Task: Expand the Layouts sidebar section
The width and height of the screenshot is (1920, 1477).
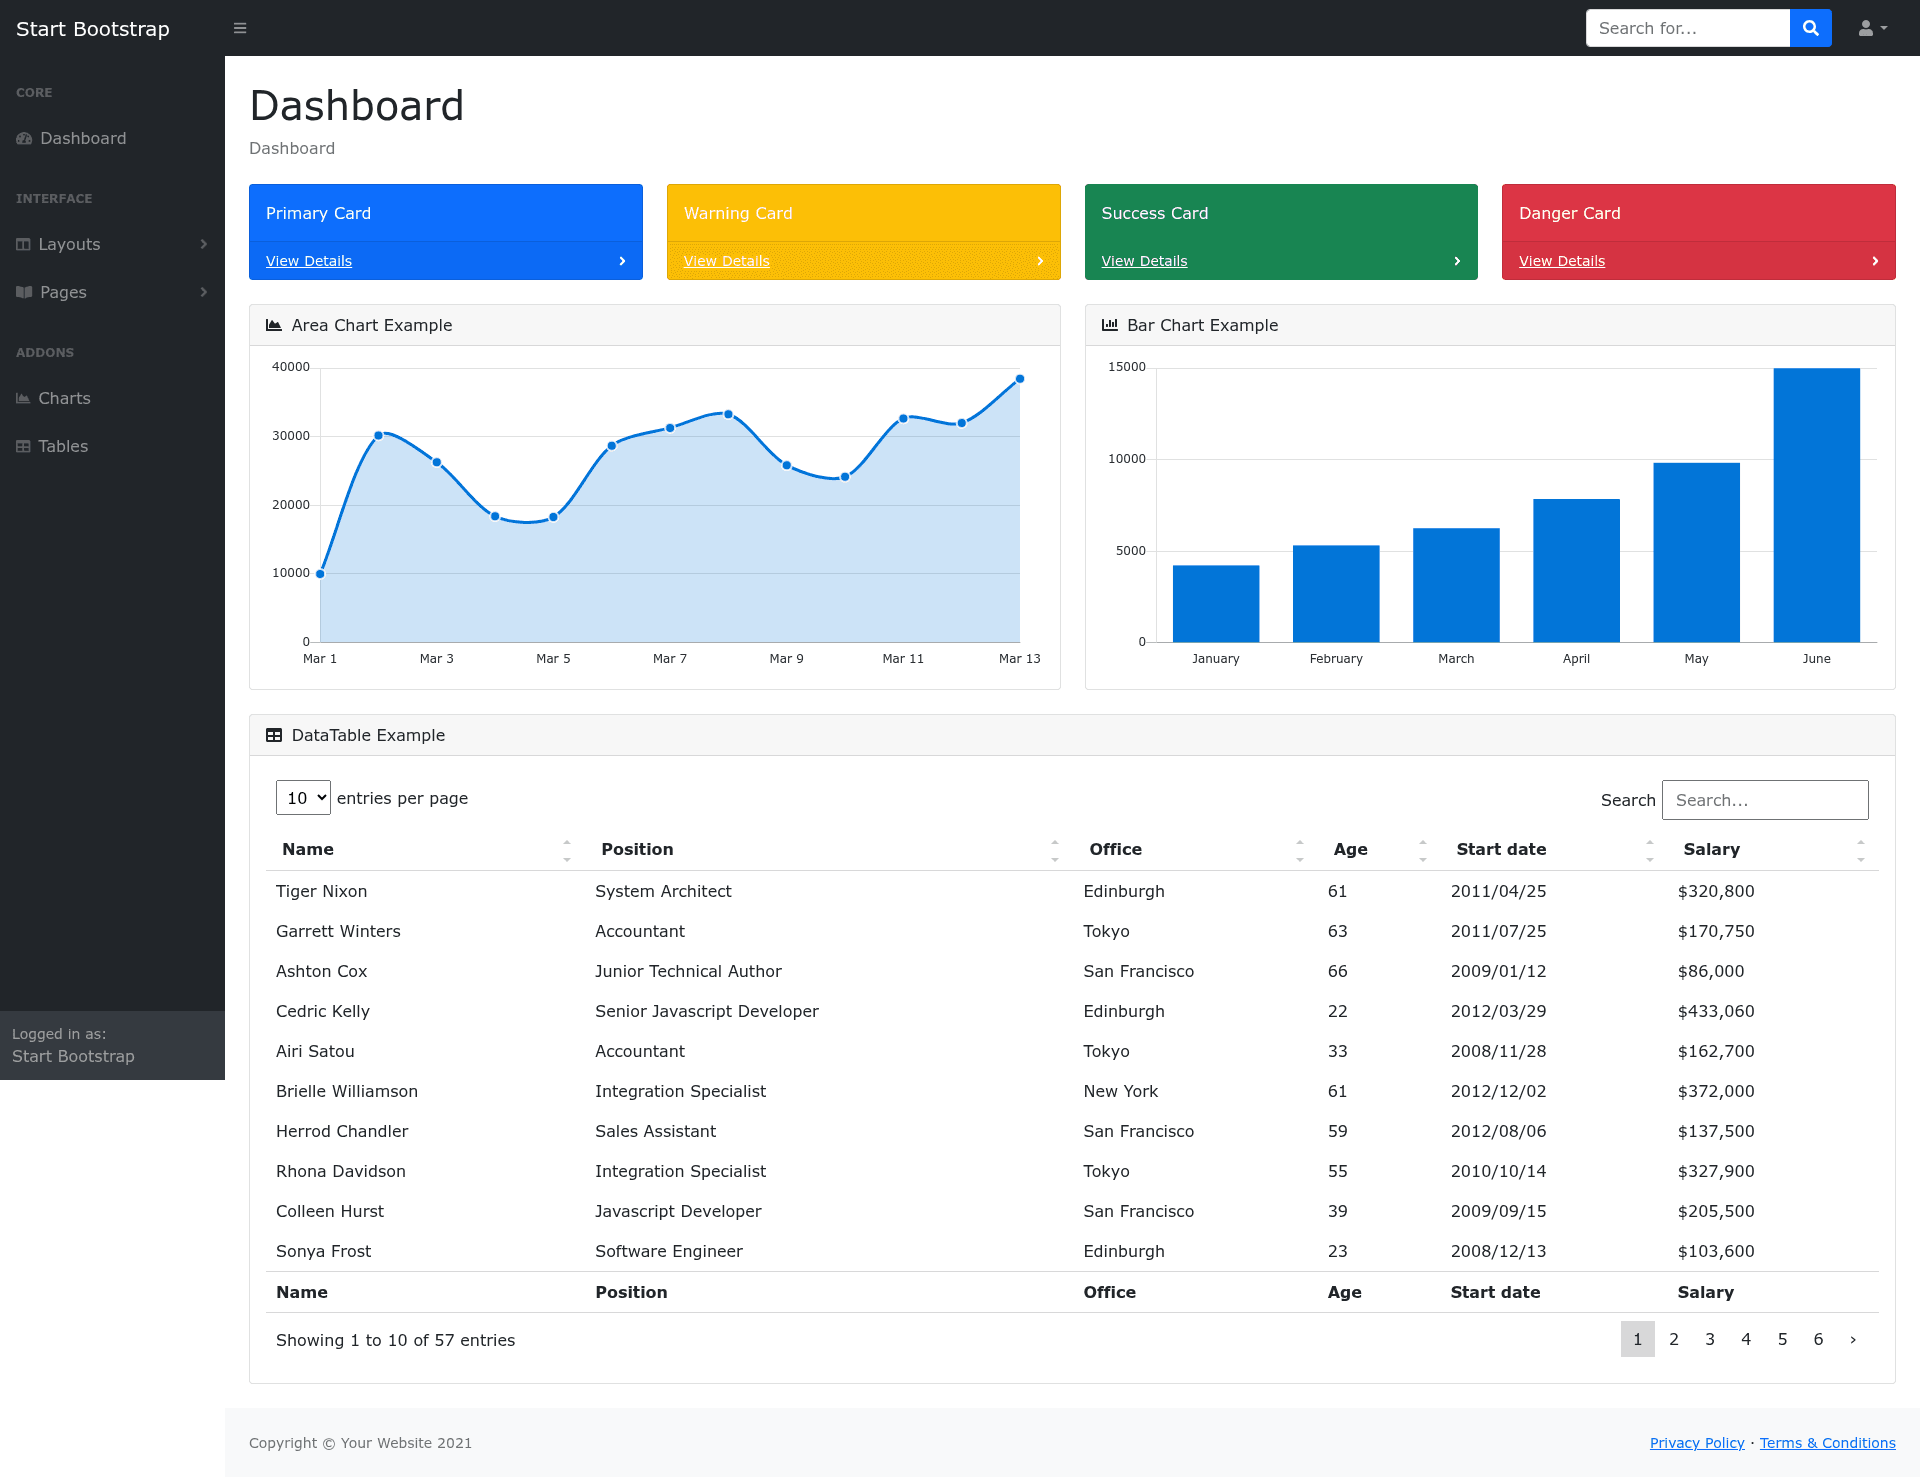Action: (112, 244)
